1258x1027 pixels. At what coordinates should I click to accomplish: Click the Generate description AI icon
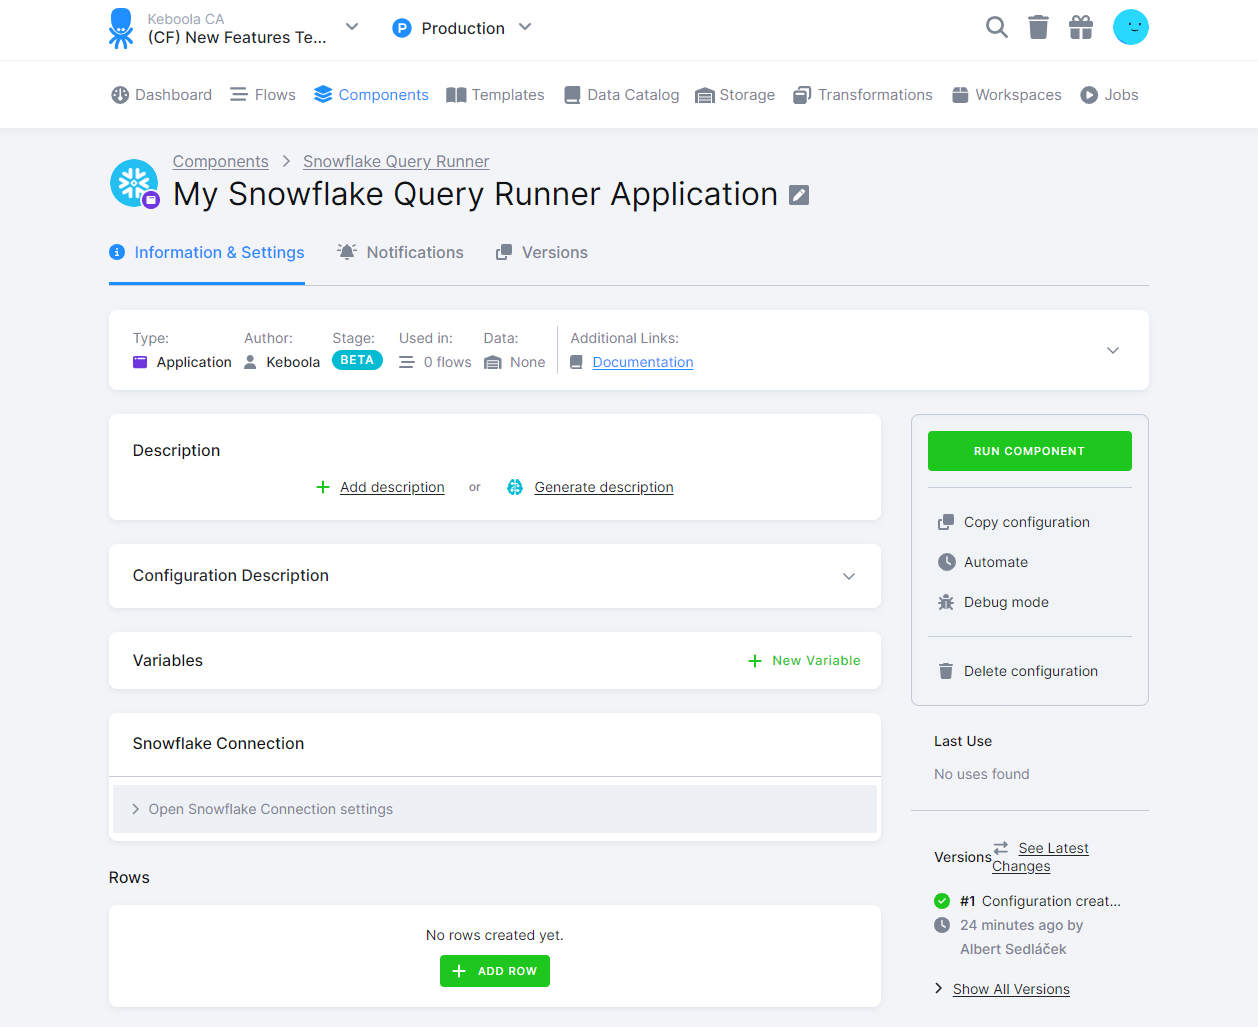(515, 487)
